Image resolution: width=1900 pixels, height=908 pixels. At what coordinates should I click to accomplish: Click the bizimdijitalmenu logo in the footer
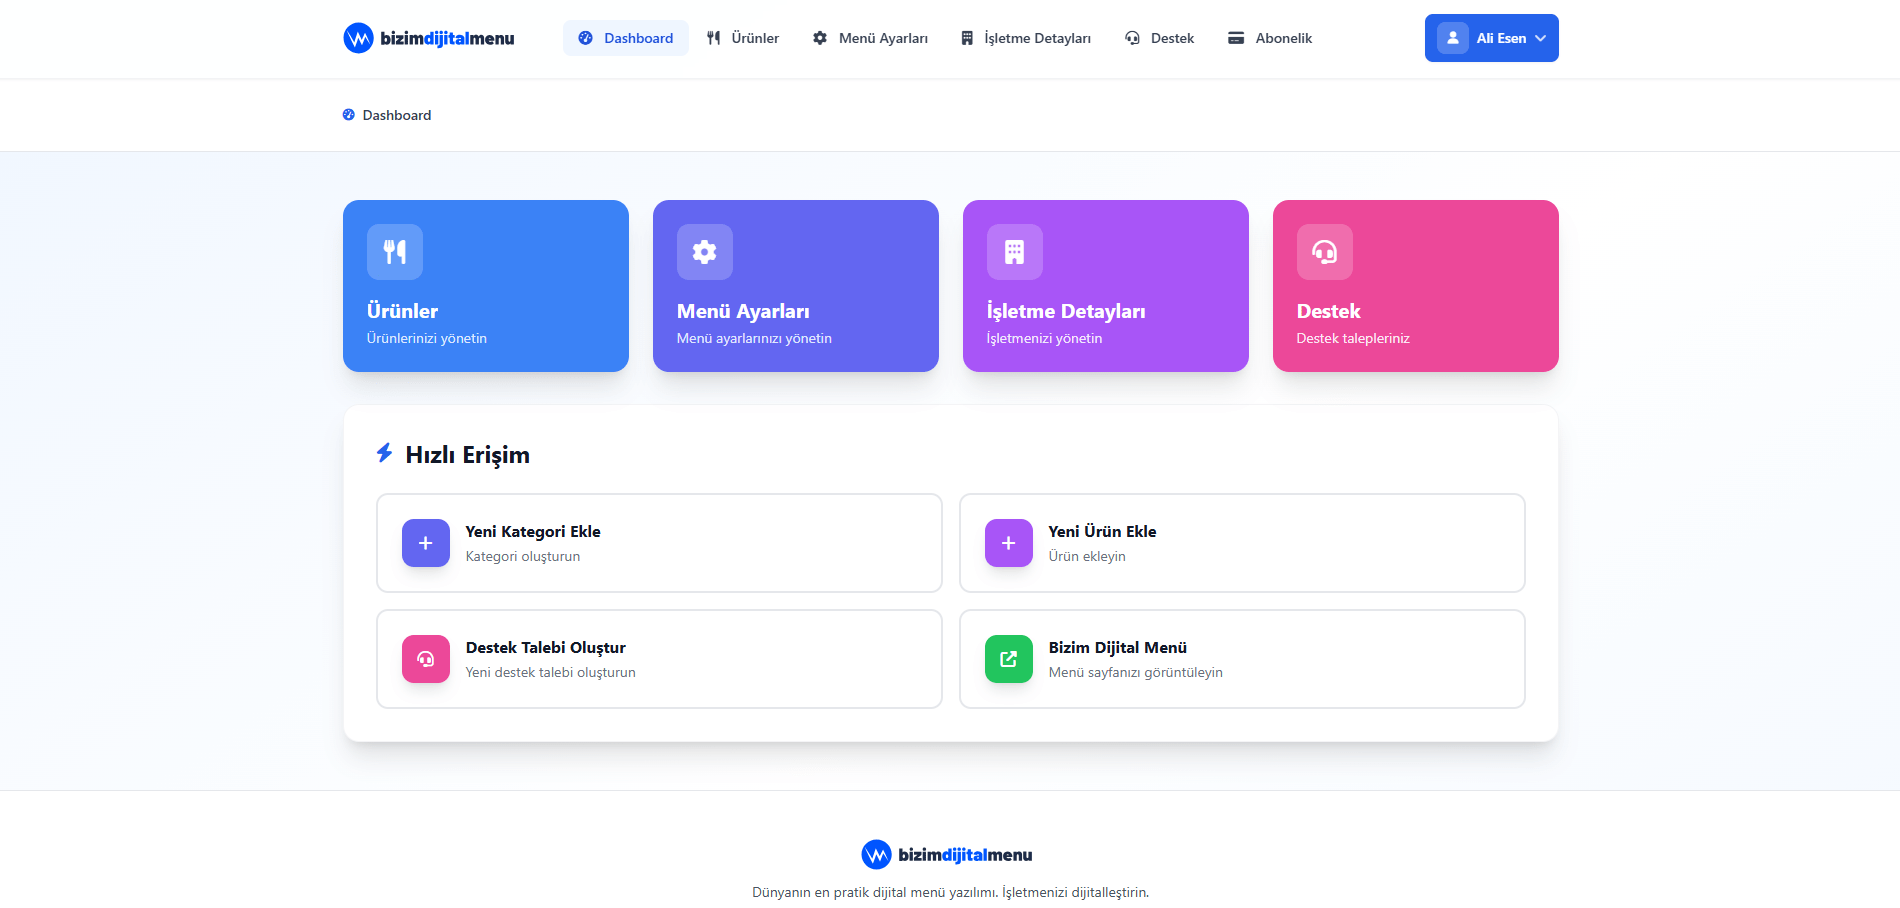click(x=947, y=855)
